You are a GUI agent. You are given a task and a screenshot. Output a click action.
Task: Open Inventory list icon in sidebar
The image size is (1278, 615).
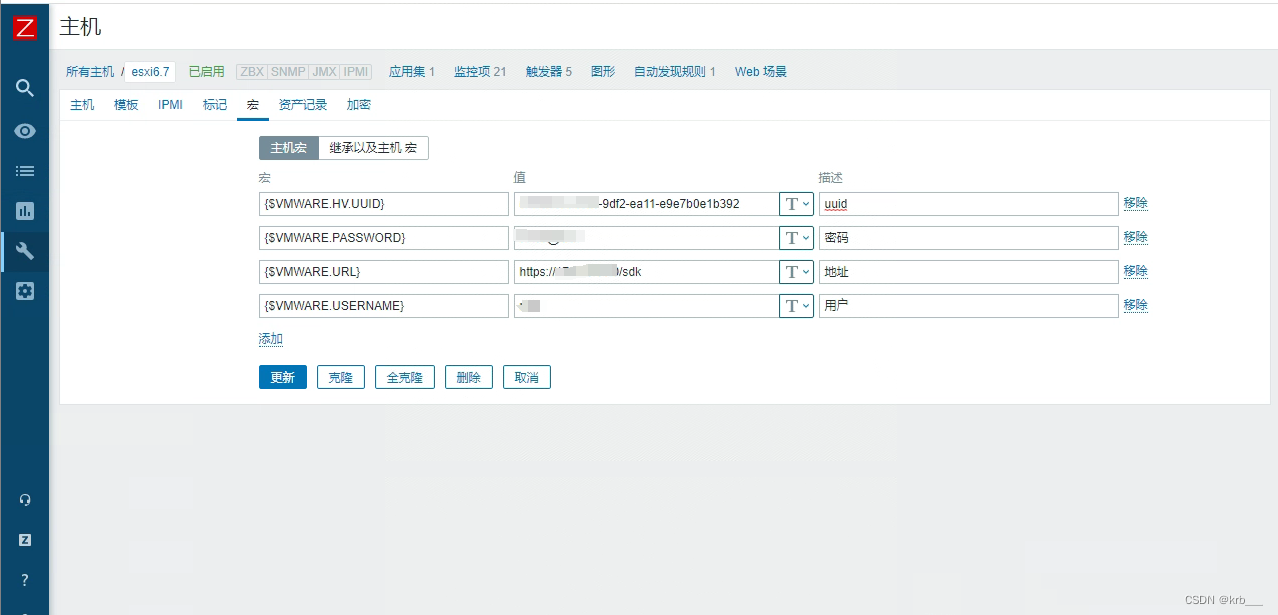[x=25, y=171]
